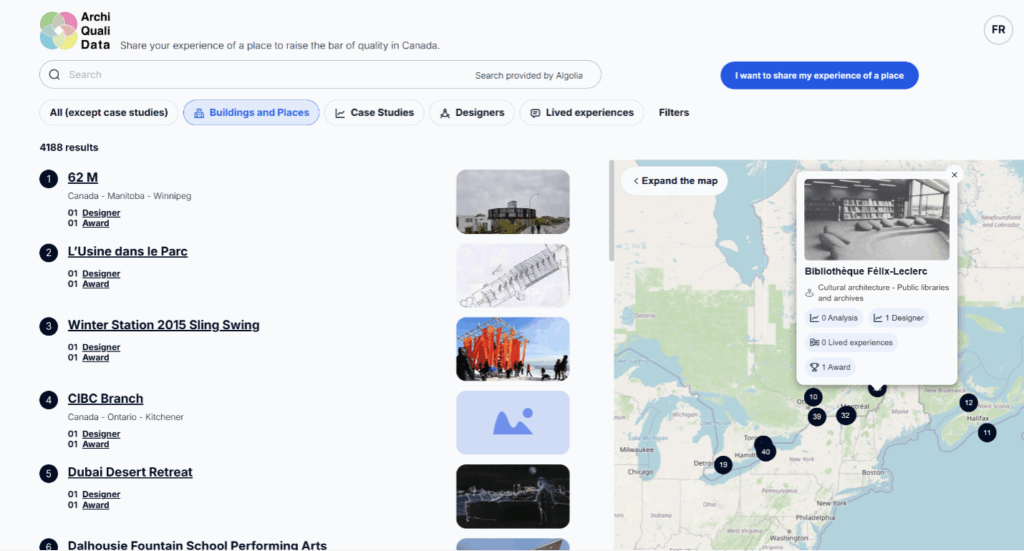
Task: Click the map cluster marker 19
Action: [x=723, y=465]
